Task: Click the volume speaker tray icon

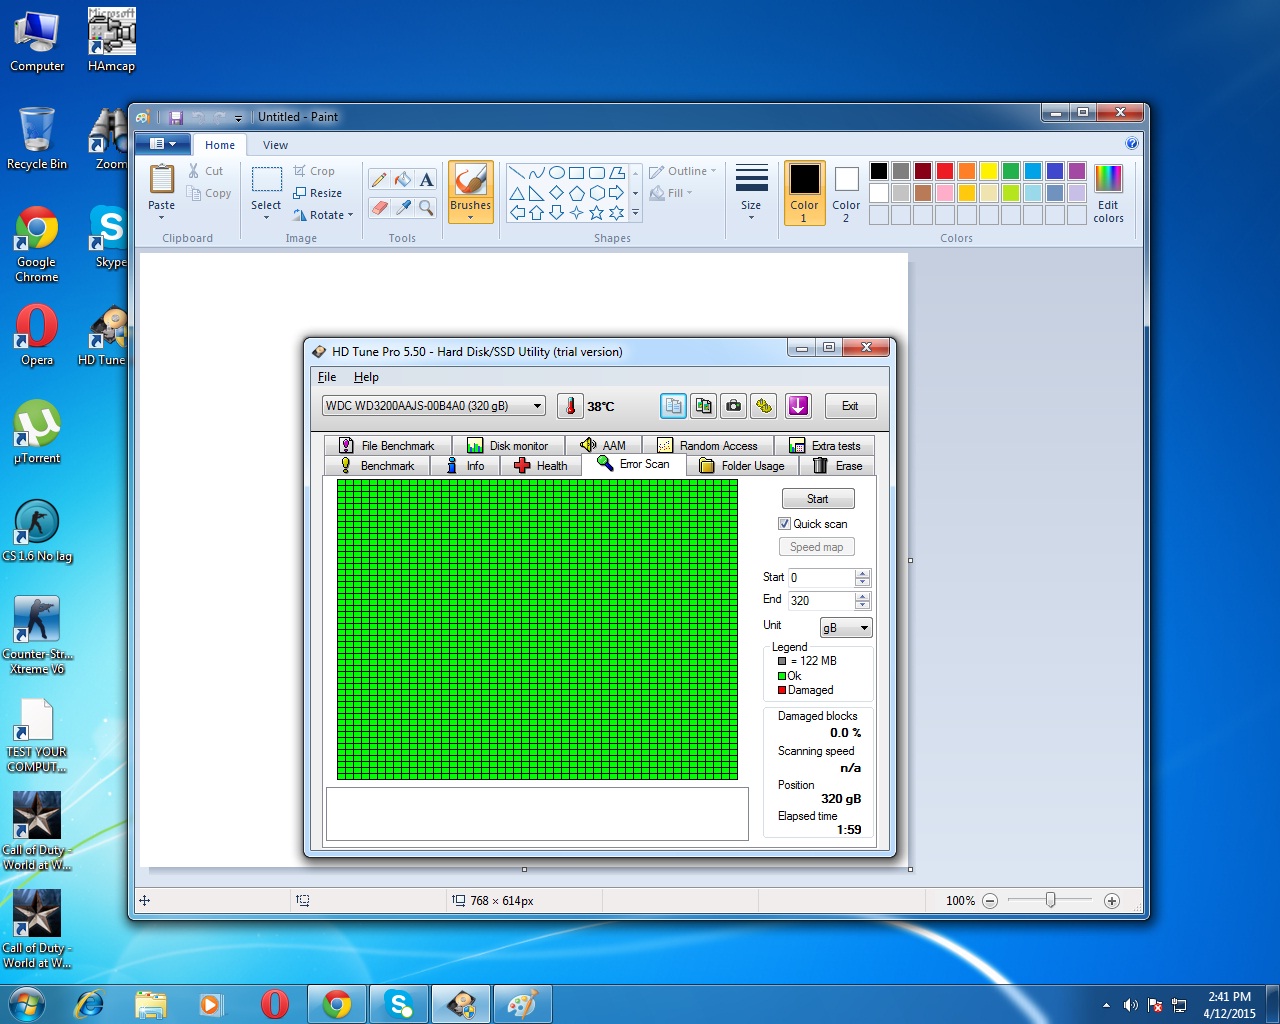Action: (x=1130, y=1005)
